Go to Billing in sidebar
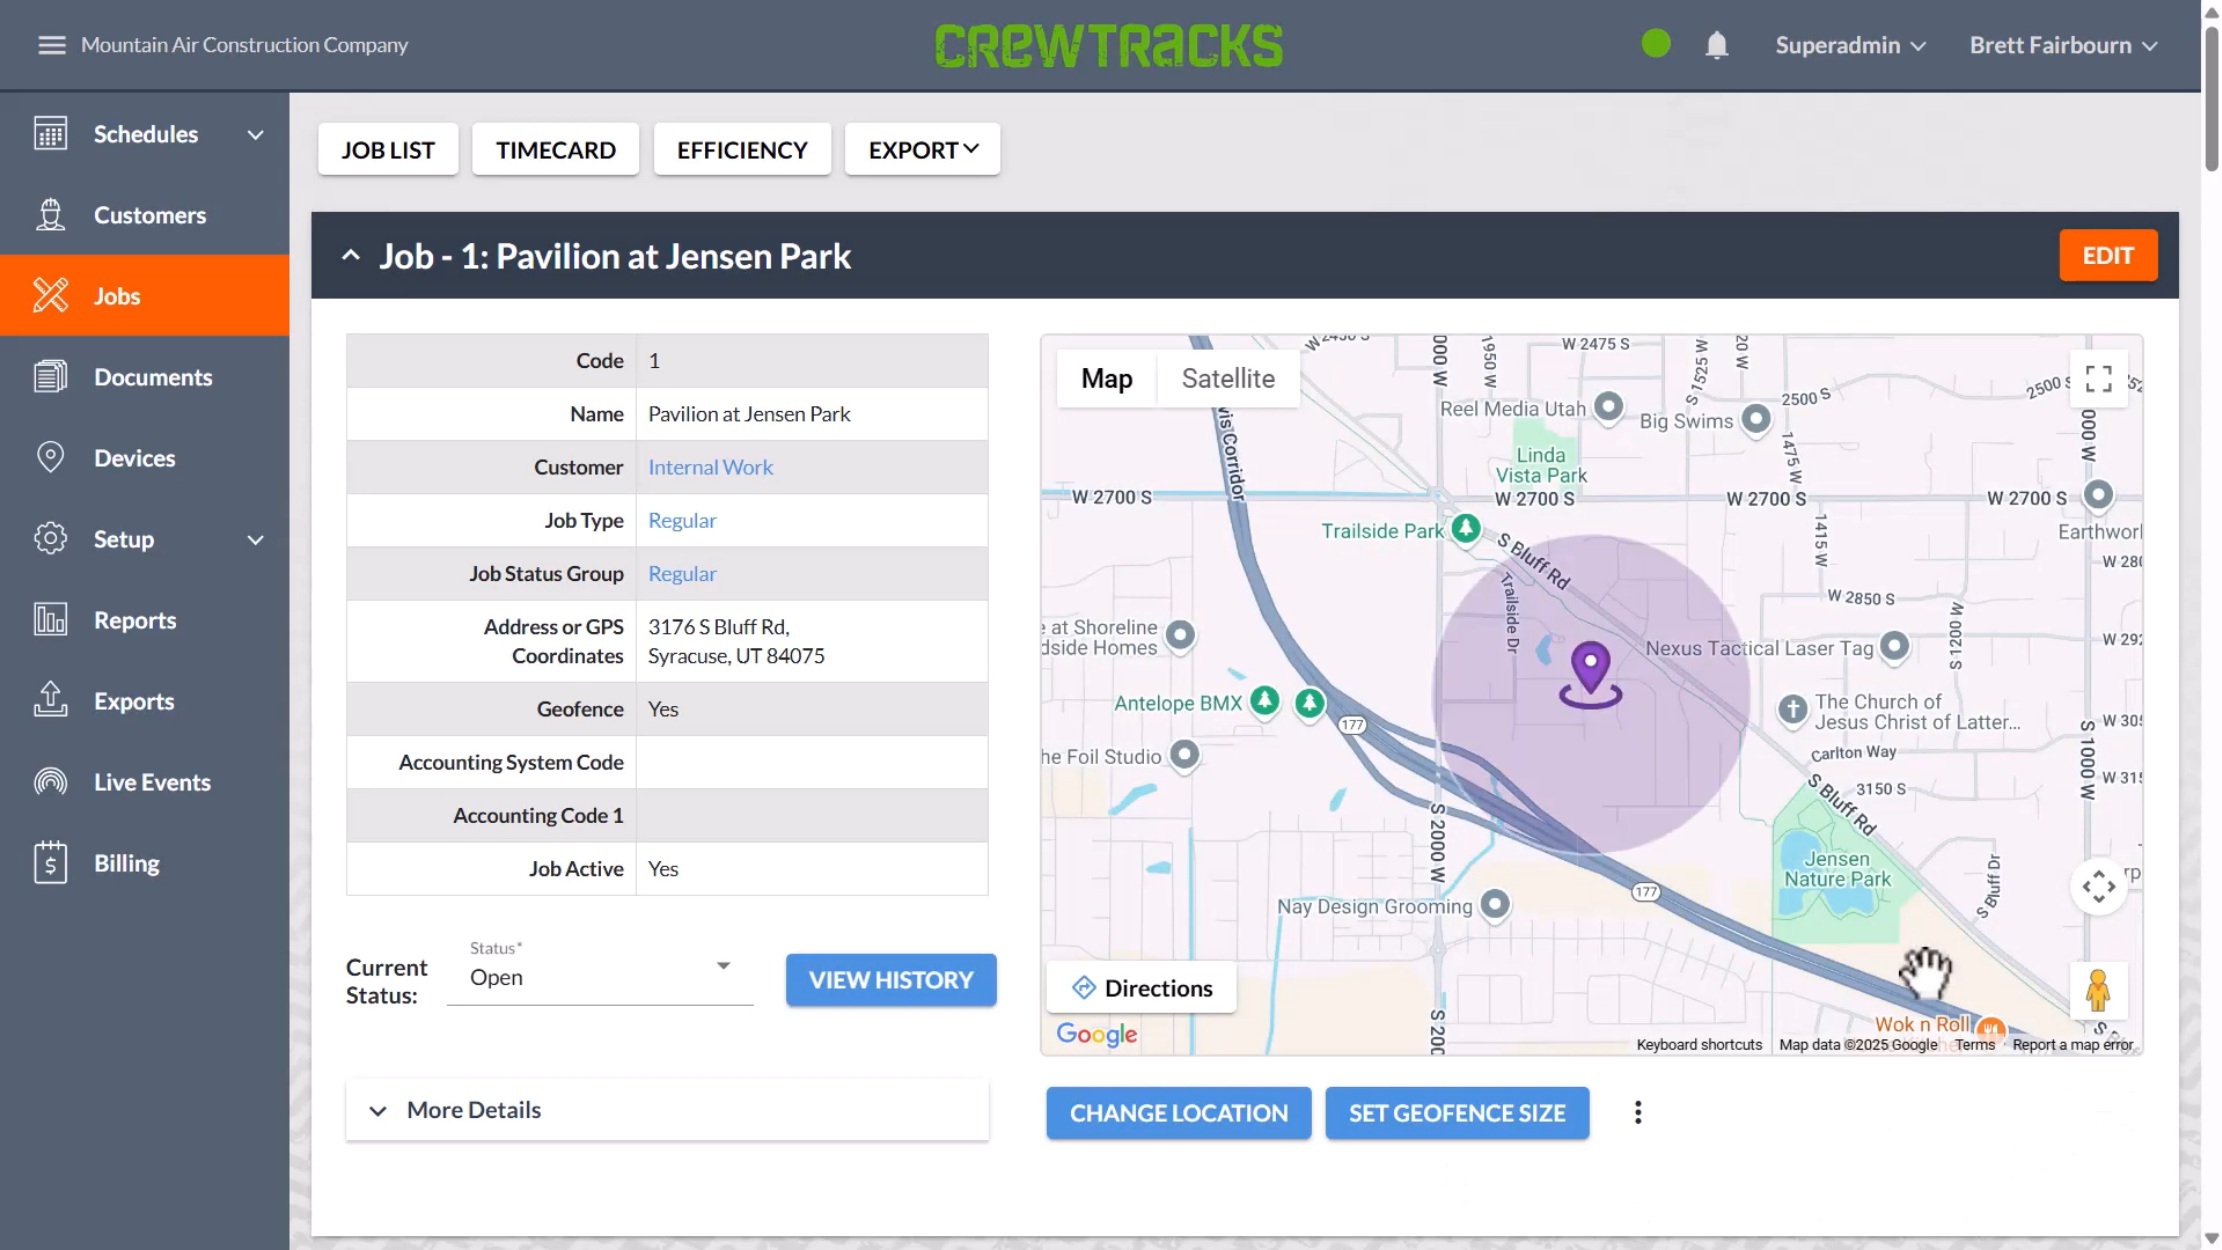Viewport: 2222px width, 1250px height. point(145,863)
